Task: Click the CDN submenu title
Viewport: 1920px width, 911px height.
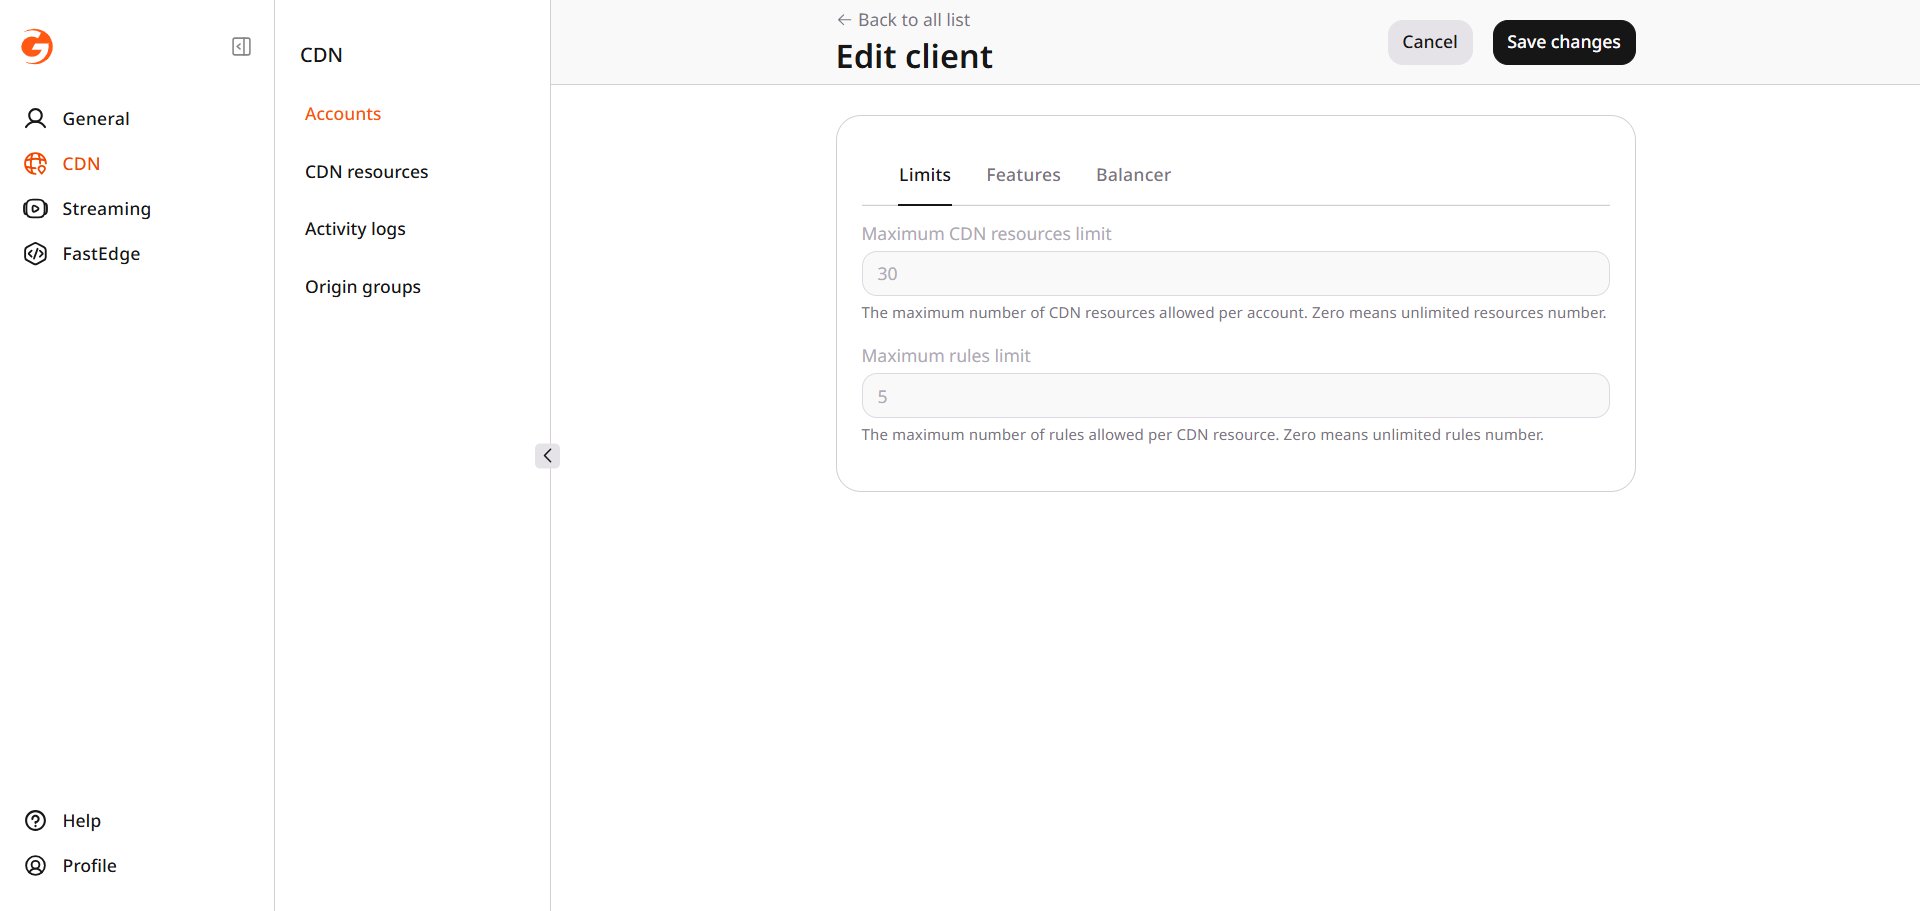Action: click(321, 55)
